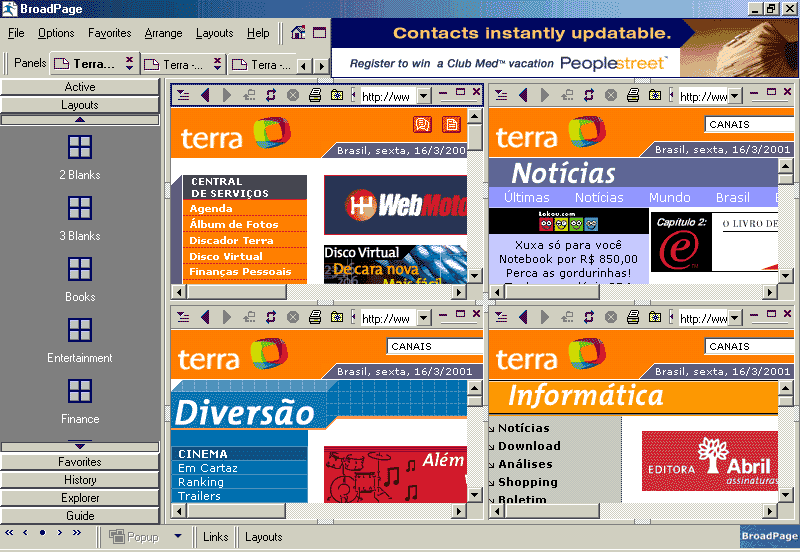Viewport: 800px width, 552px height.
Task: Open the Favorites menu
Action: coord(109,33)
